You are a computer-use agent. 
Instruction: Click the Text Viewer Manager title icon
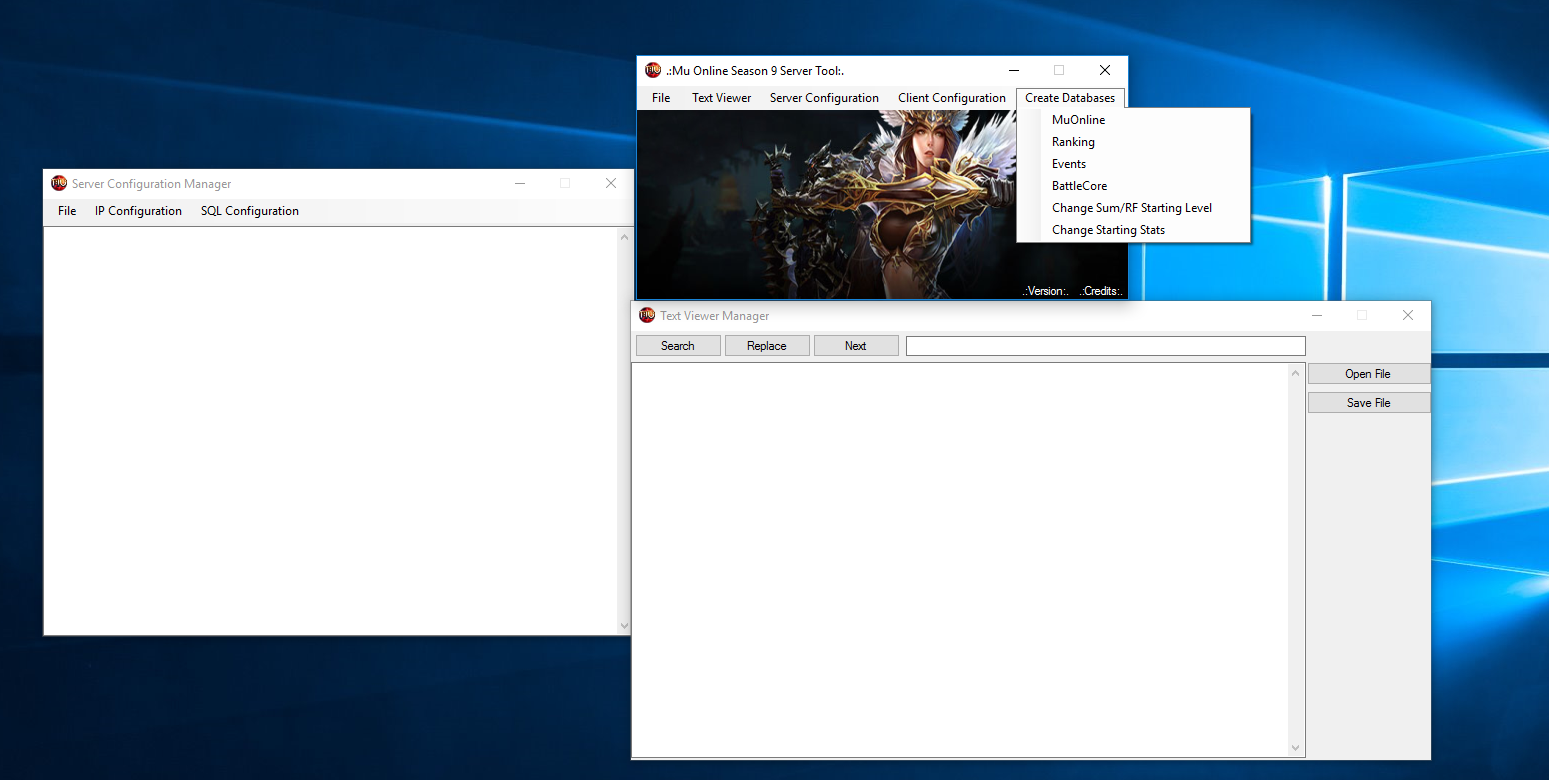[647, 315]
